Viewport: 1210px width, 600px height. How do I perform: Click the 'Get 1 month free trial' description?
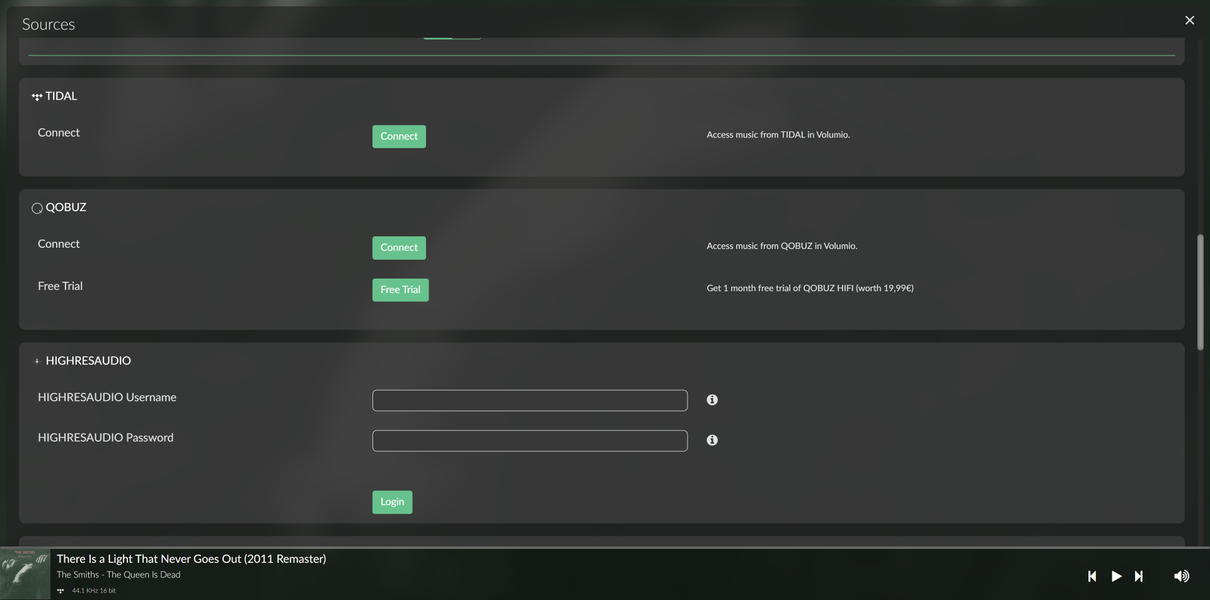810,288
